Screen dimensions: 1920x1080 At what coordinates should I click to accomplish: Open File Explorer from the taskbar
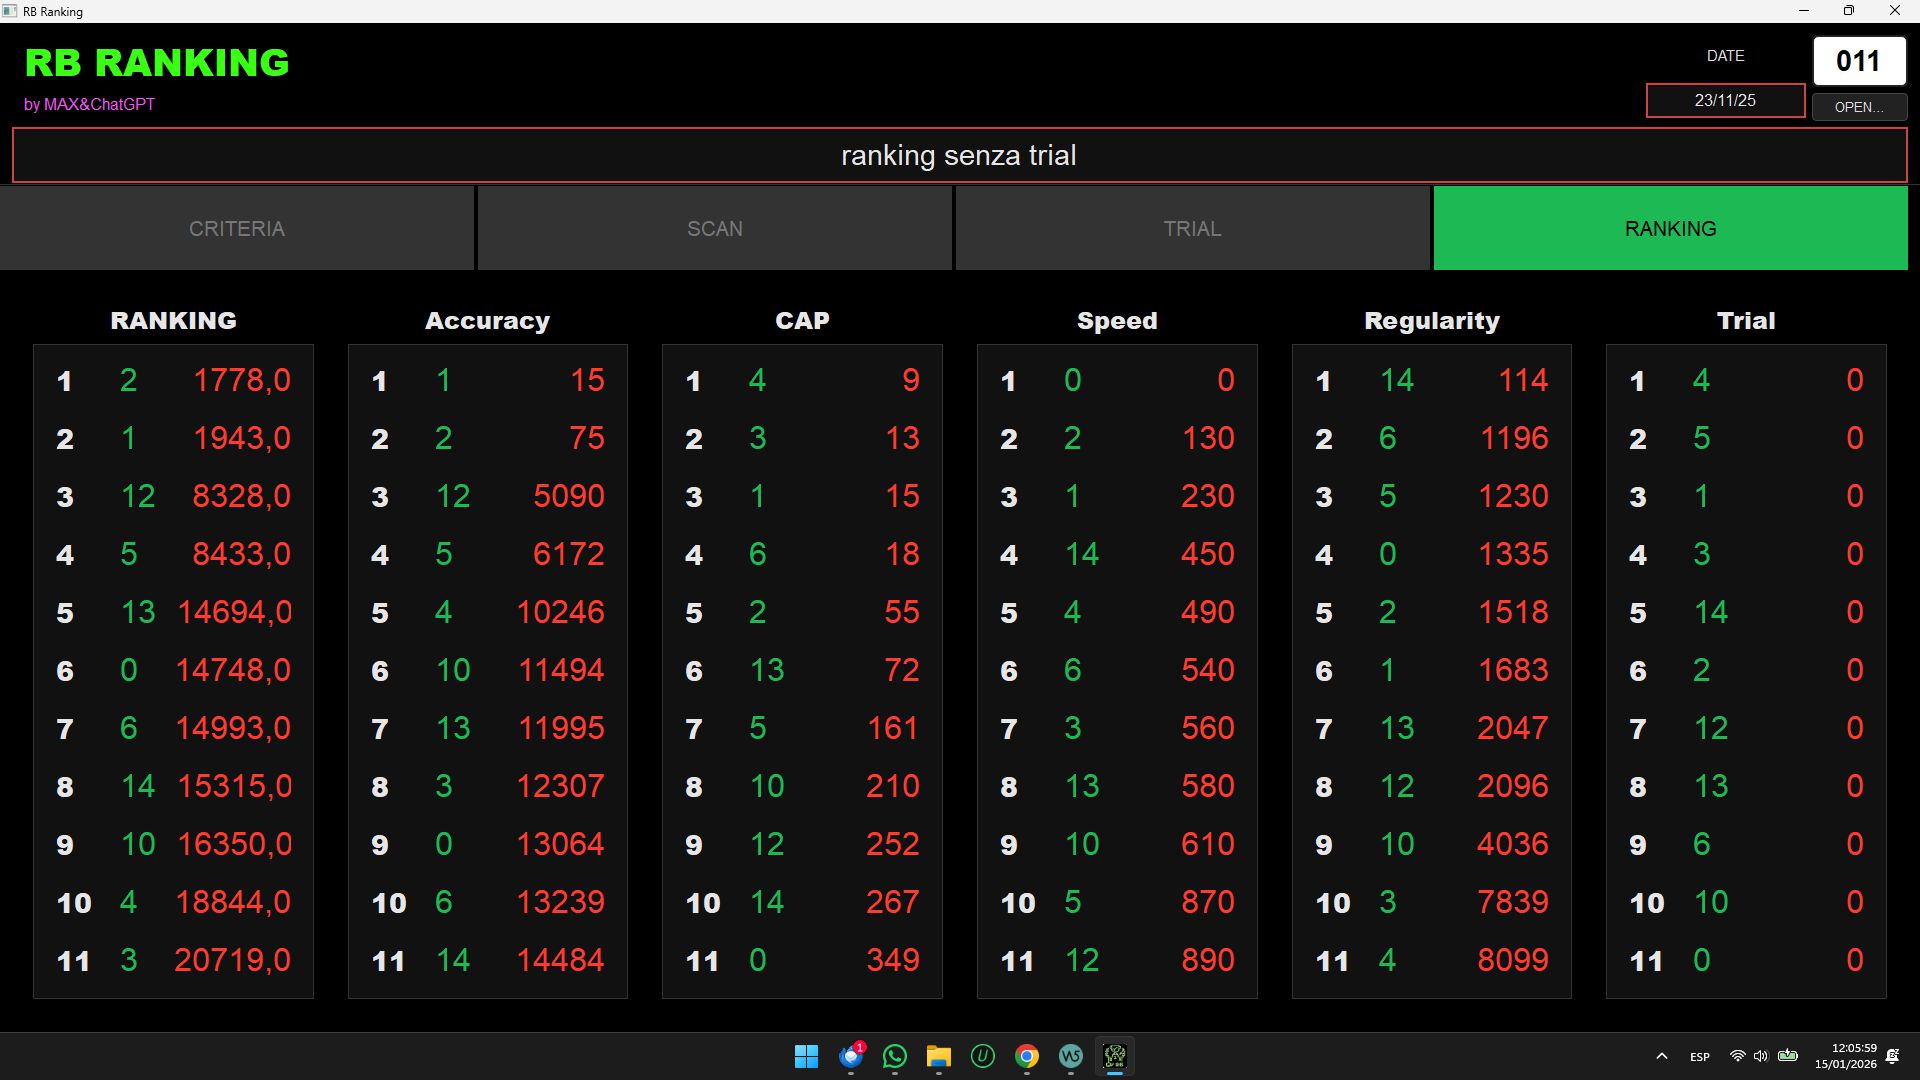coord(938,1056)
